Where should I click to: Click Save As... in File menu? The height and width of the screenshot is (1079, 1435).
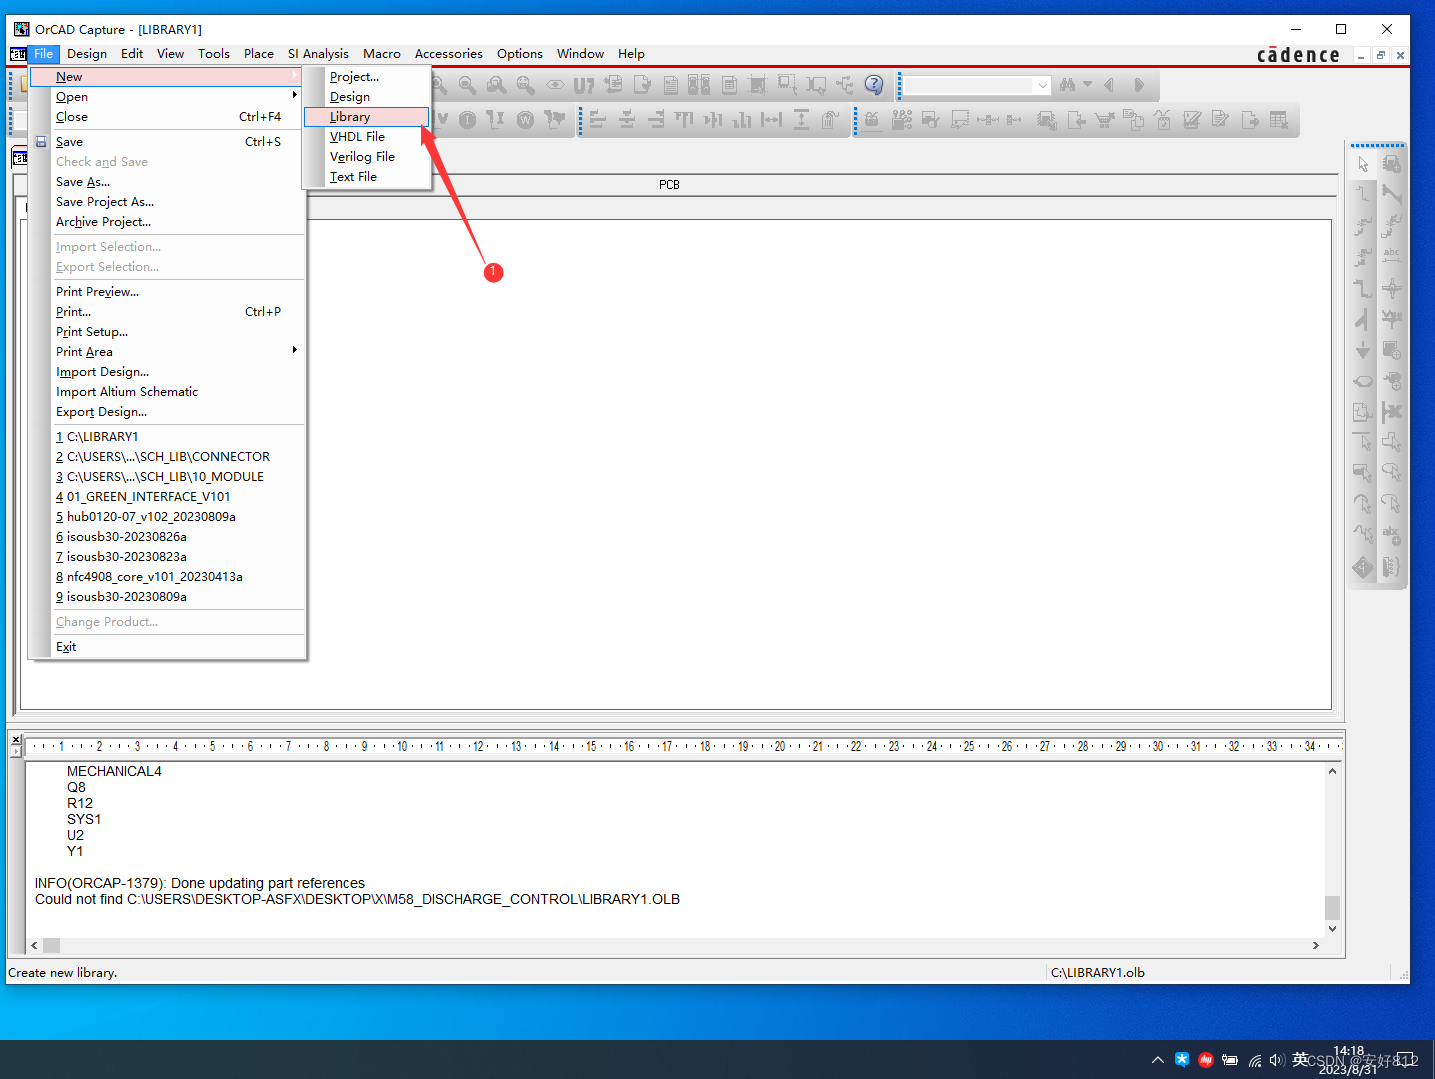coord(83,182)
